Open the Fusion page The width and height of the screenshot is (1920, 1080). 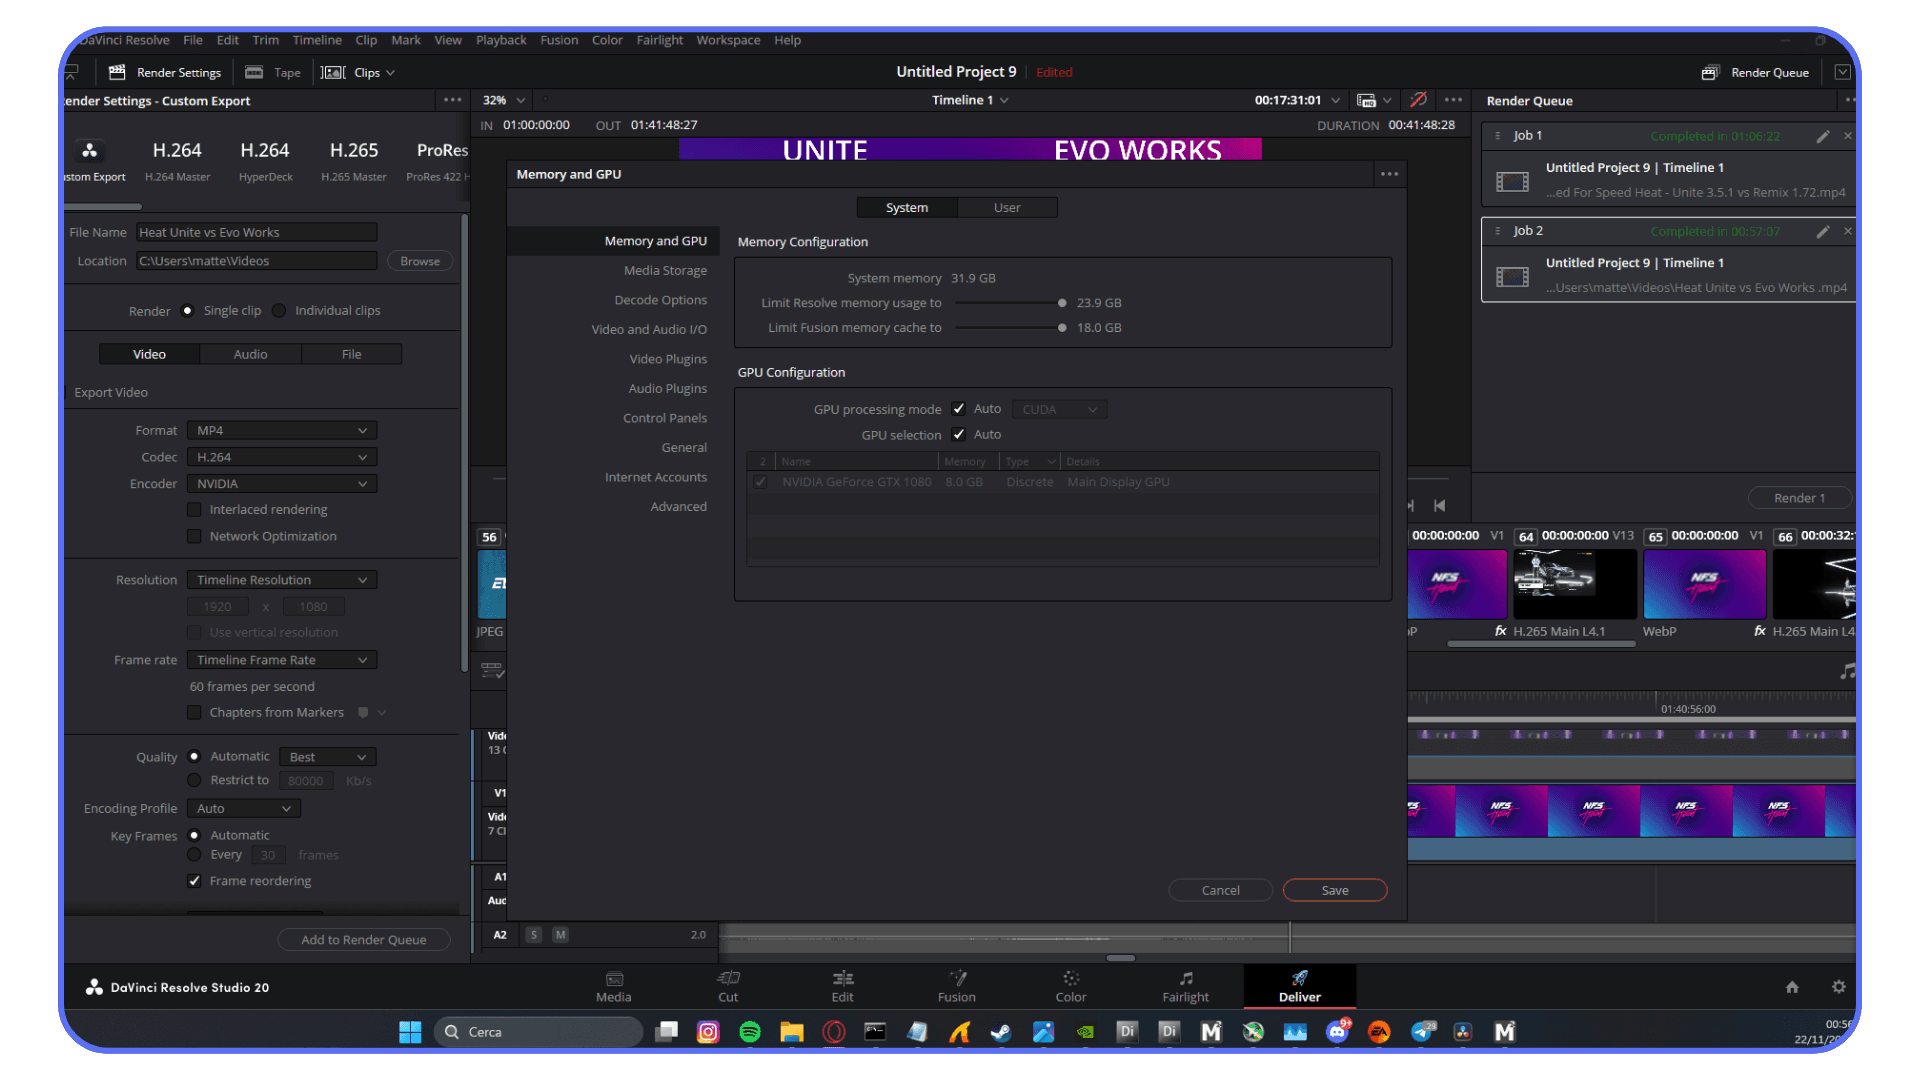pos(956,986)
